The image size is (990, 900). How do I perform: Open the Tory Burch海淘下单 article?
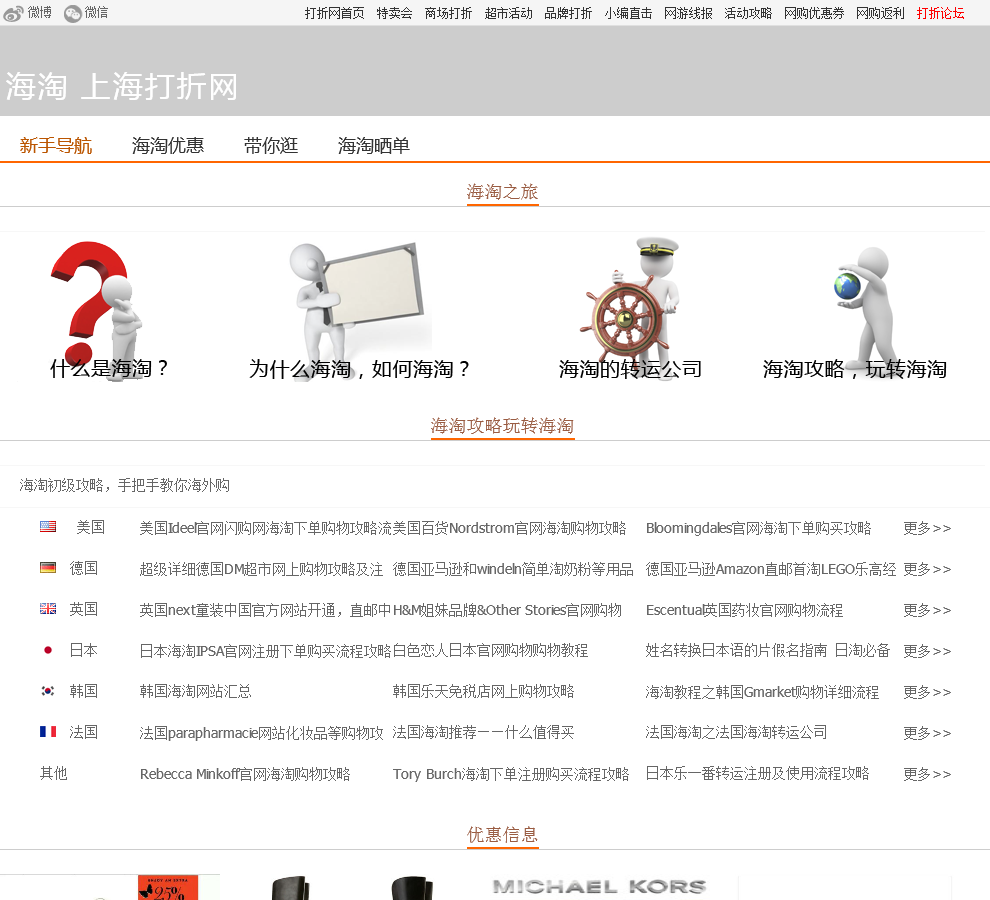[511, 774]
